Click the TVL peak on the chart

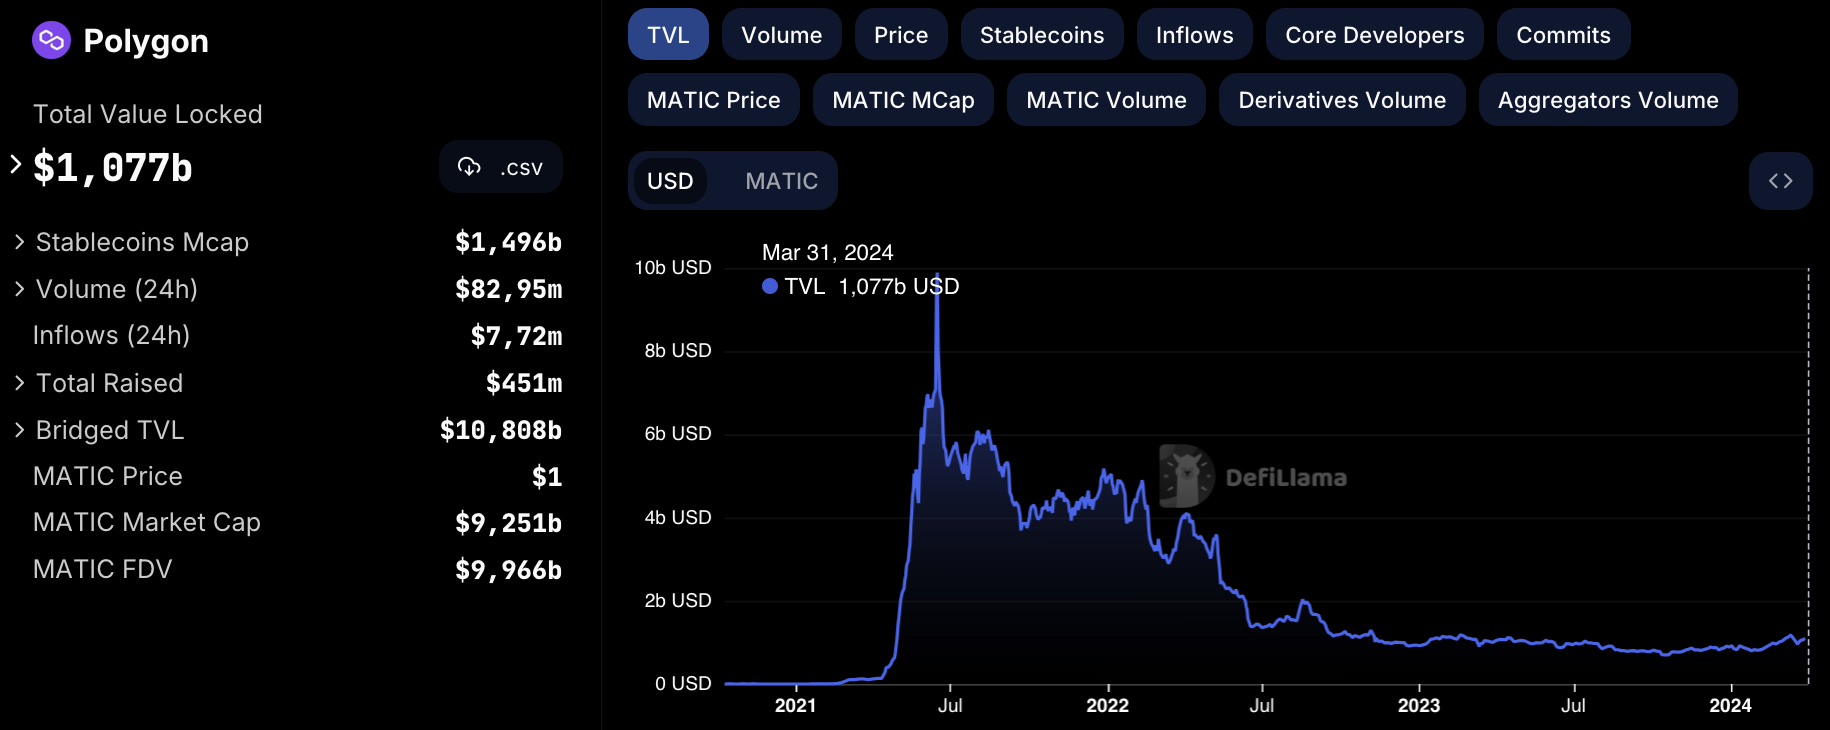[937, 275]
